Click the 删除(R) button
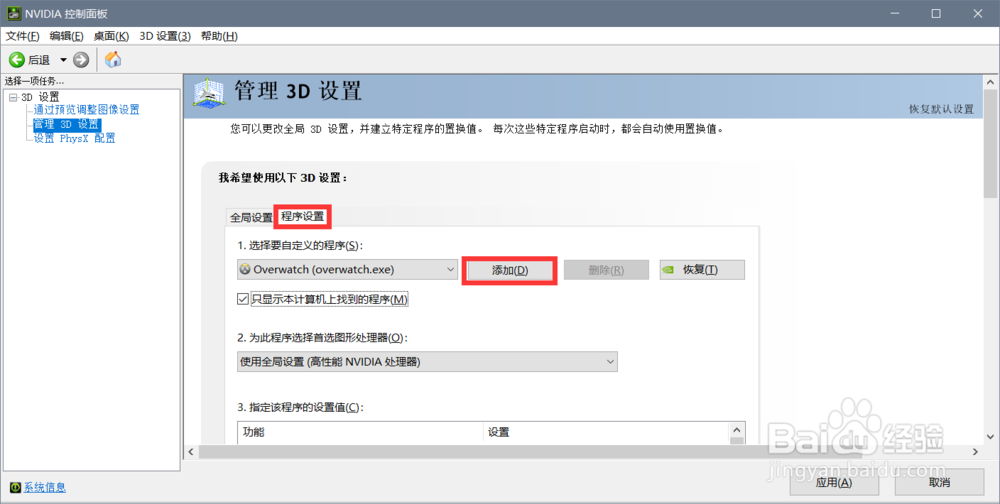 point(607,271)
